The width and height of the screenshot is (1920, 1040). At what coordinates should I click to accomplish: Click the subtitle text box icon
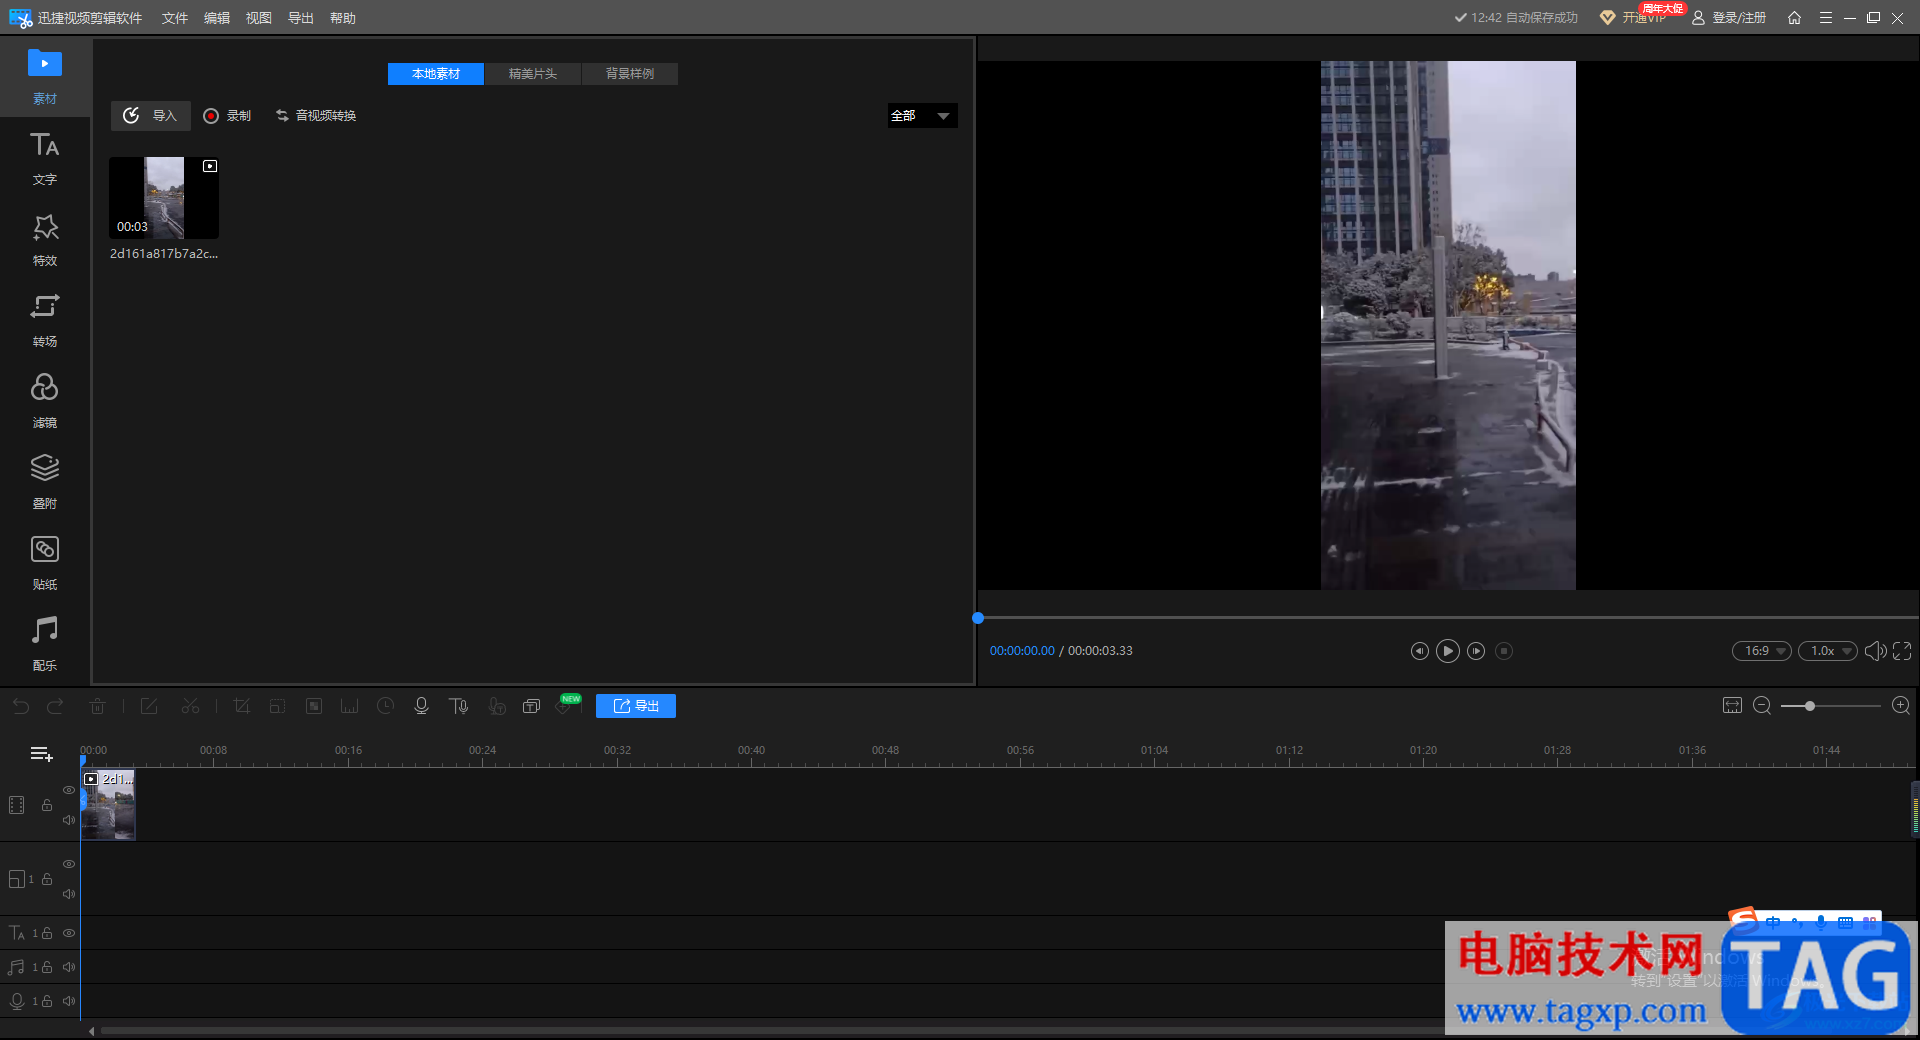(531, 706)
